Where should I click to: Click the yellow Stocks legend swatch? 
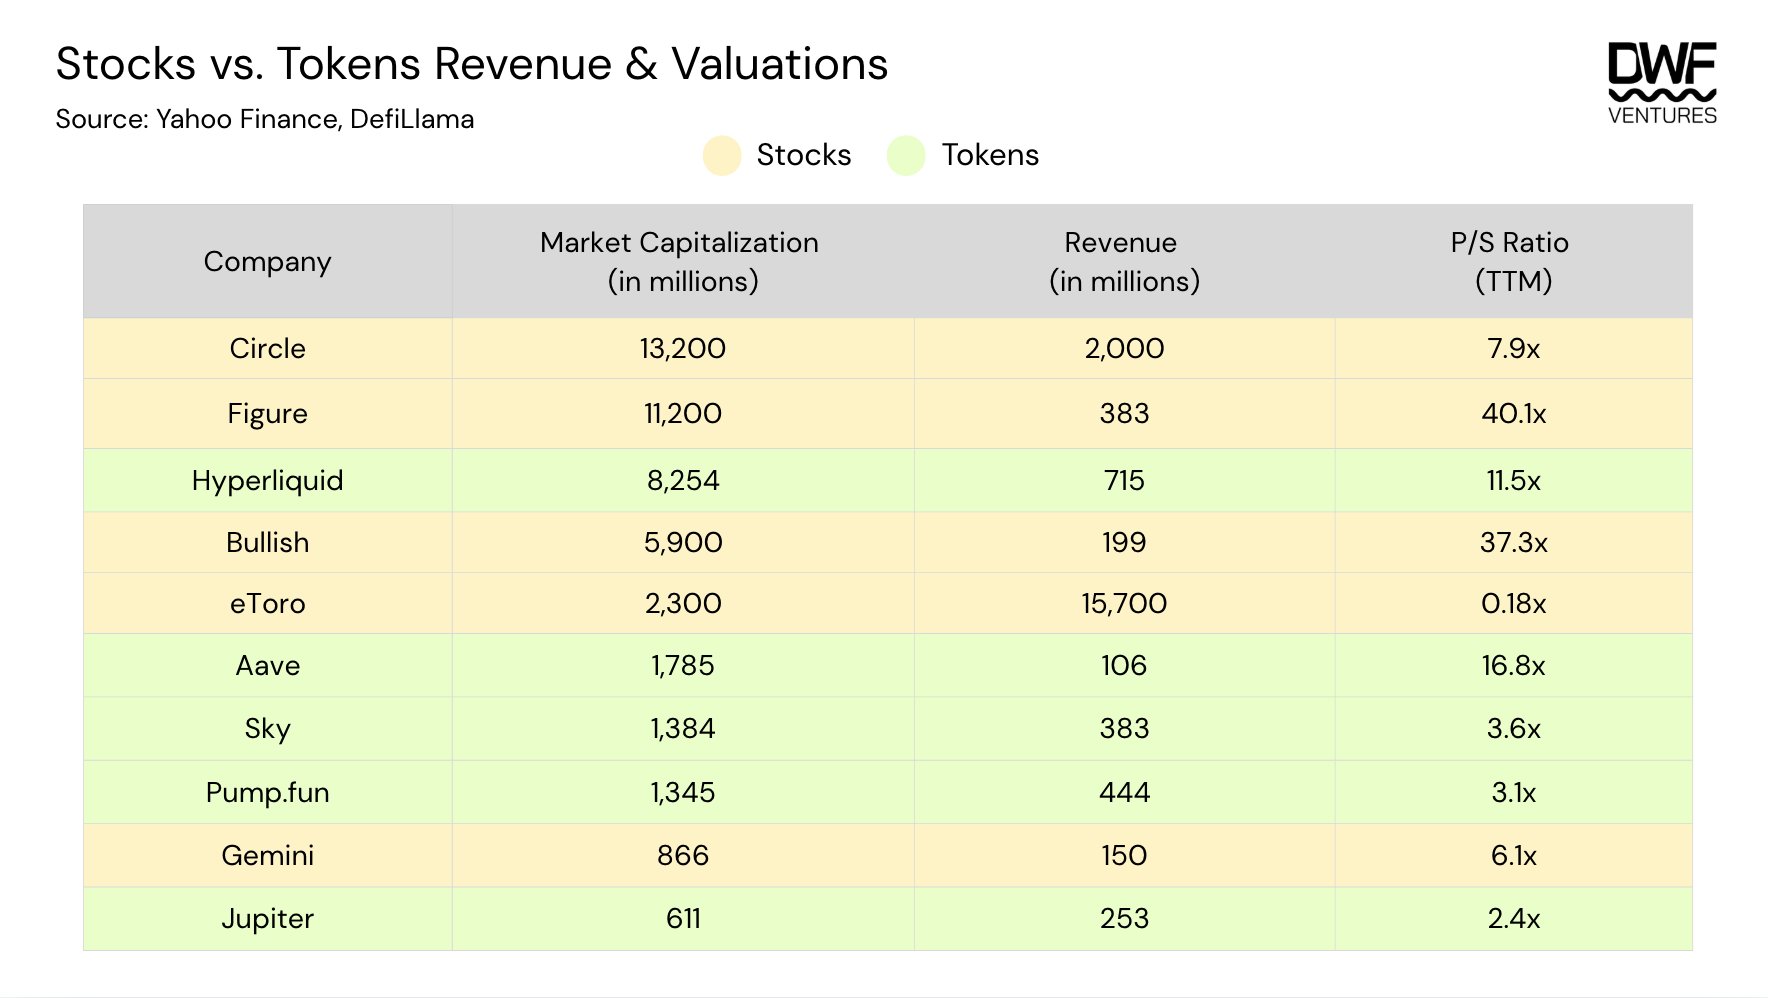pos(721,155)
